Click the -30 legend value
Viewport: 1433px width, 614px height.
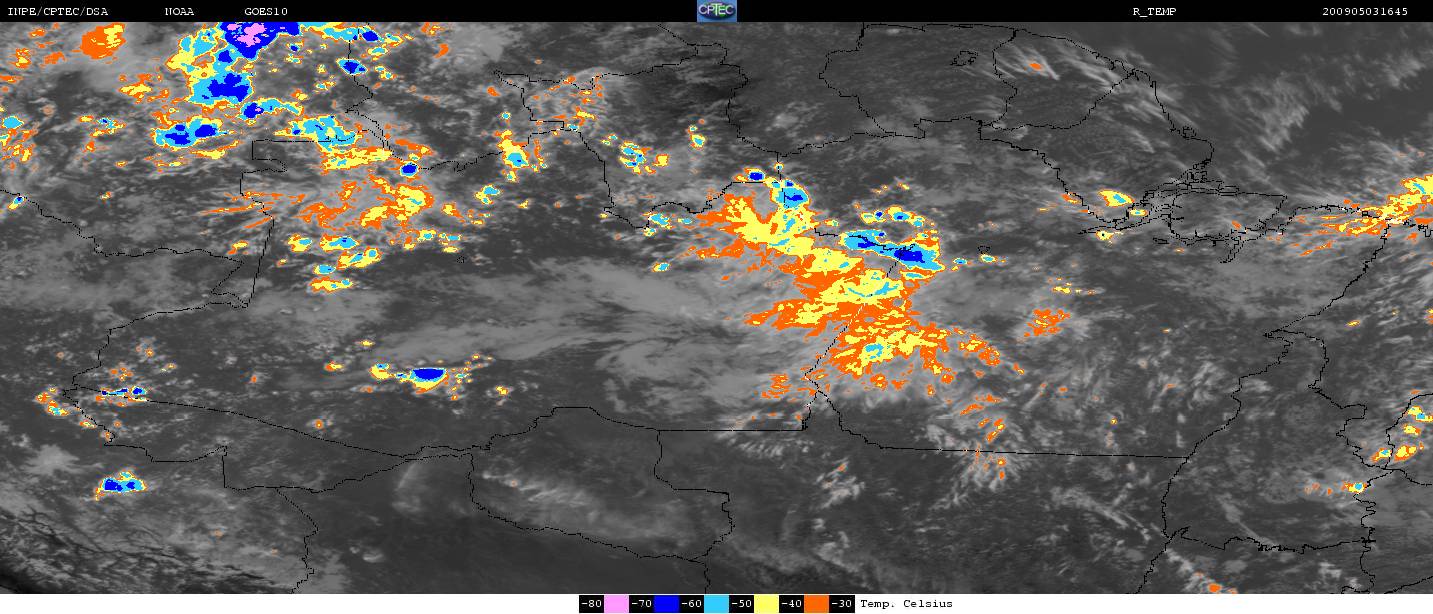842,604
